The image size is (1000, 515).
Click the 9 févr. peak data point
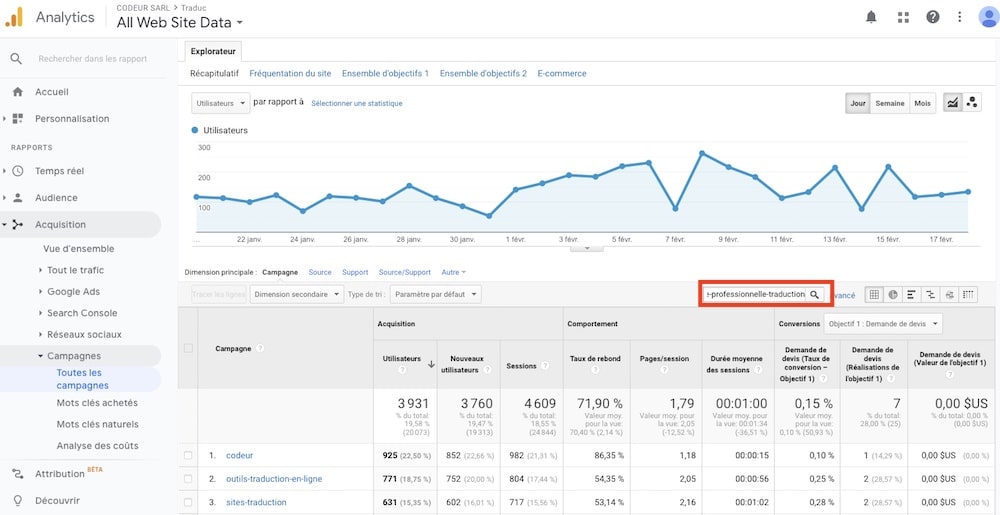[702, 152]
